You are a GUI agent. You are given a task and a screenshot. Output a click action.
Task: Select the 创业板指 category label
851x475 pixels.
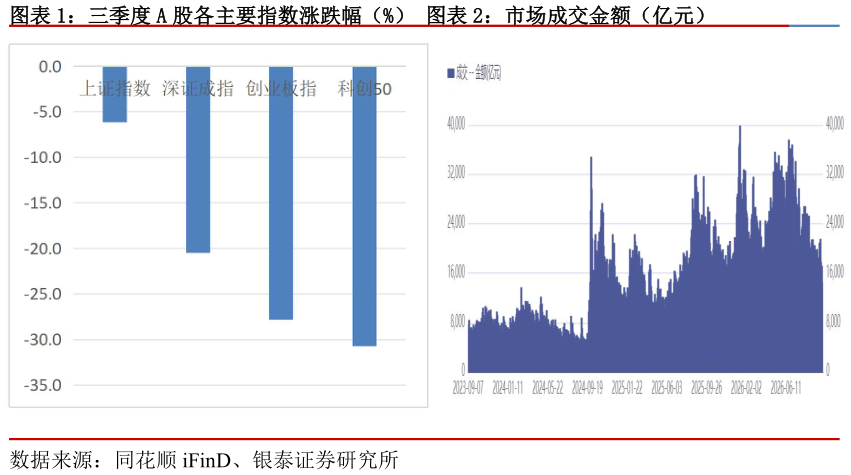(281, 88)
